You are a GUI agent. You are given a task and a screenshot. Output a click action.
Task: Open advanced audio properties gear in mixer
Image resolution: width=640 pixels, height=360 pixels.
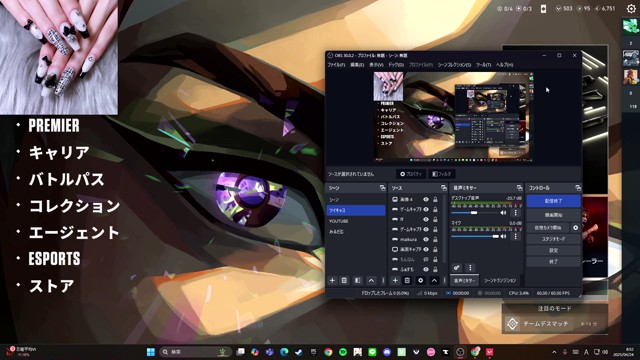click(456, 268)
